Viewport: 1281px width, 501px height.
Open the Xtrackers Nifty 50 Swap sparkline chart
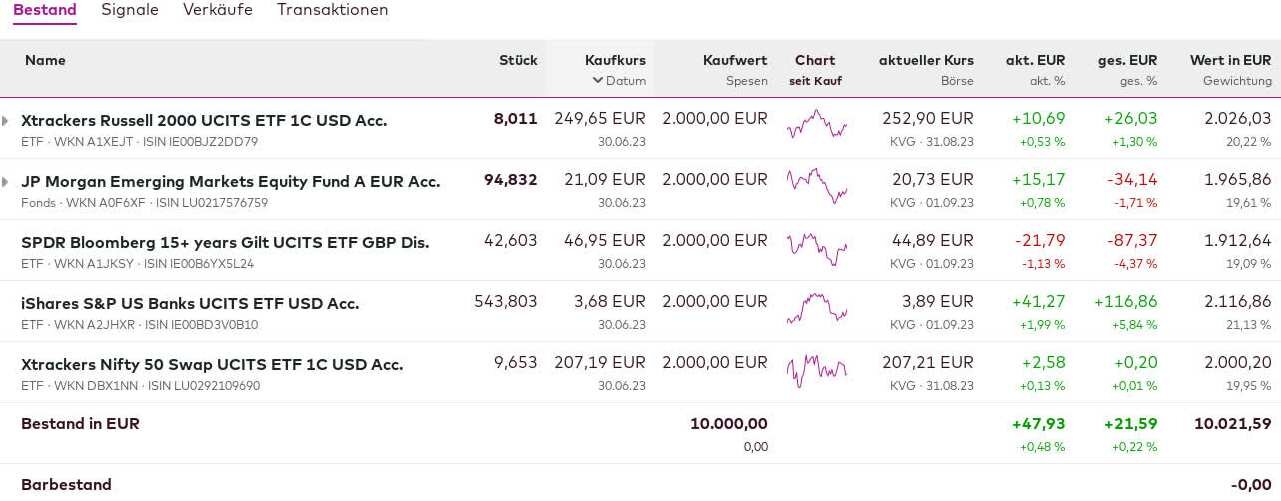[816, 371]
